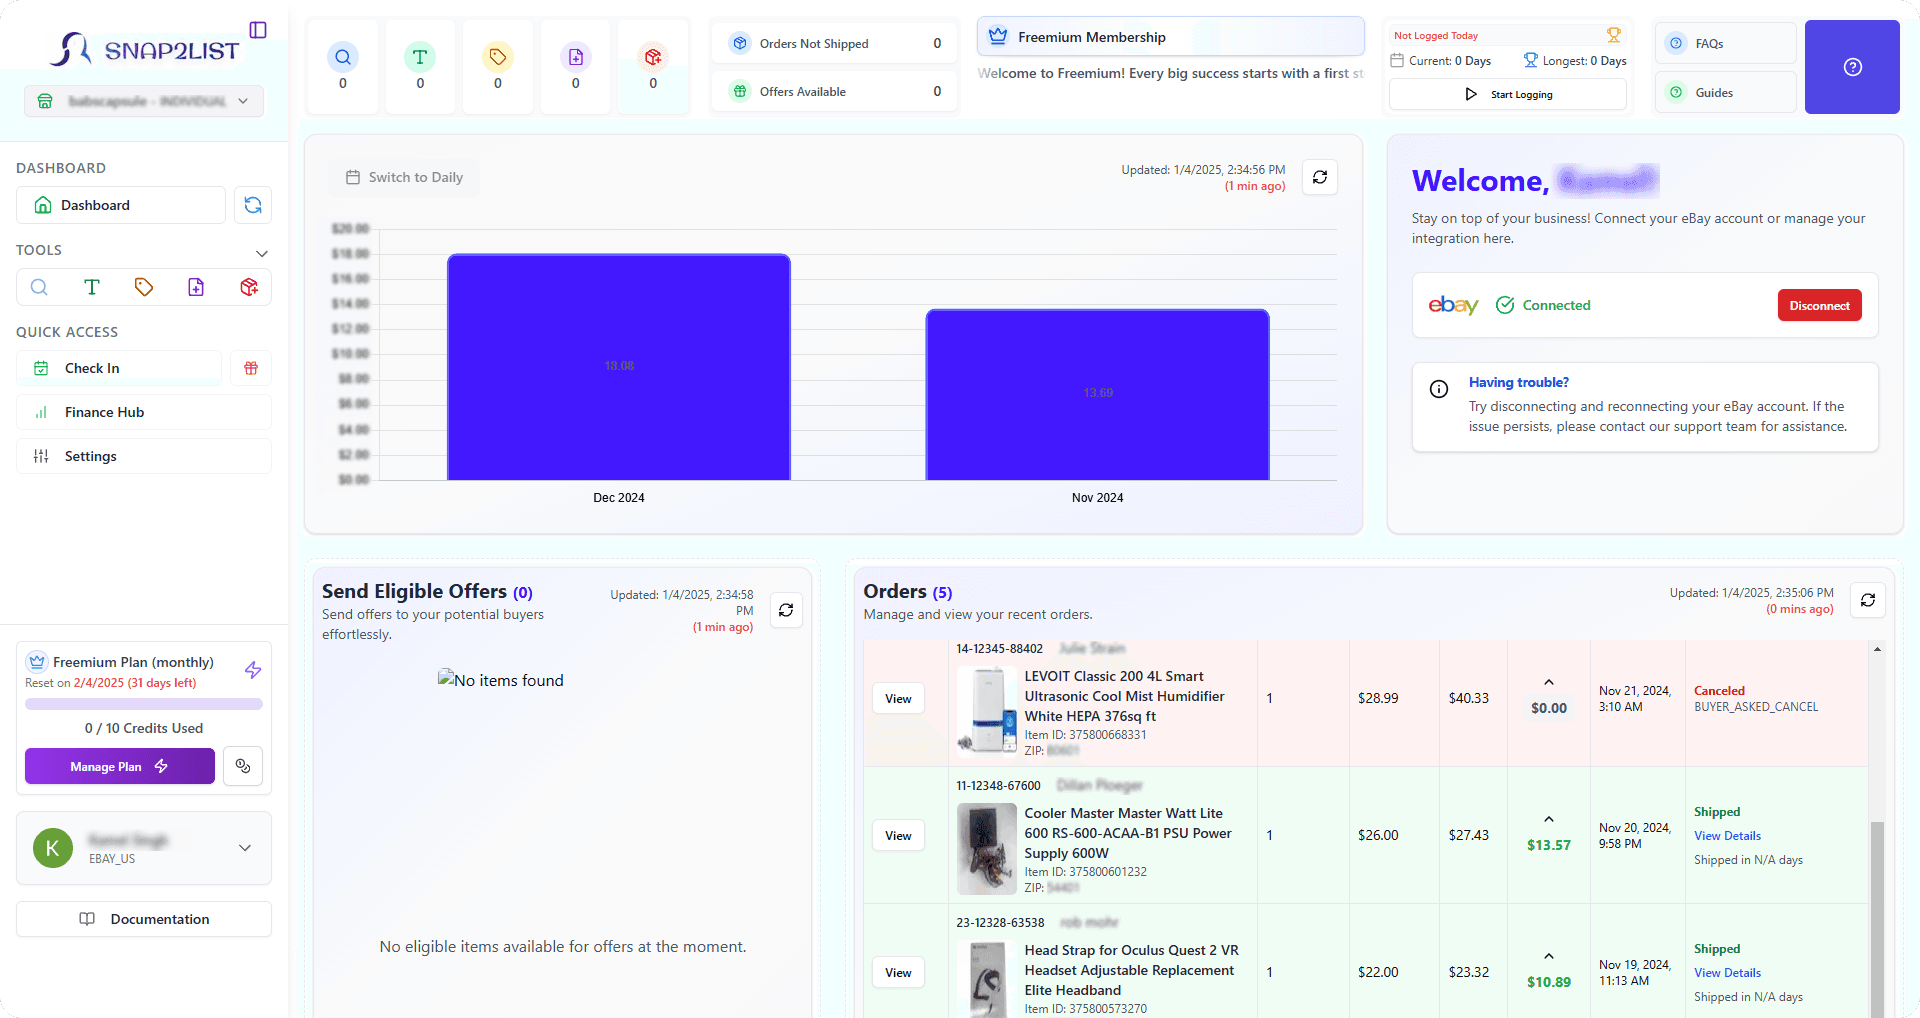Screen dimensions: 1920x1018
Task: Refresh the Orders list
Action: (x=1867, y=600)
